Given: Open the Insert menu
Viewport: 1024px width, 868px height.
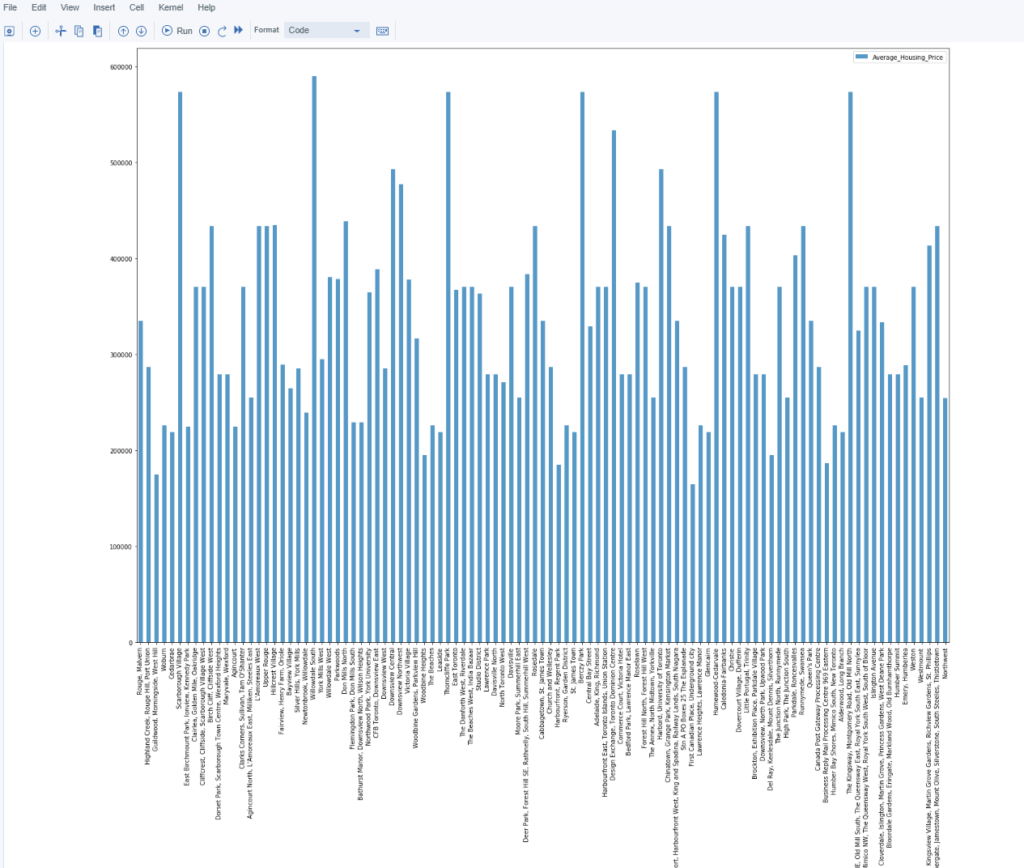Looking at the screenshot, I should [104, 7].
